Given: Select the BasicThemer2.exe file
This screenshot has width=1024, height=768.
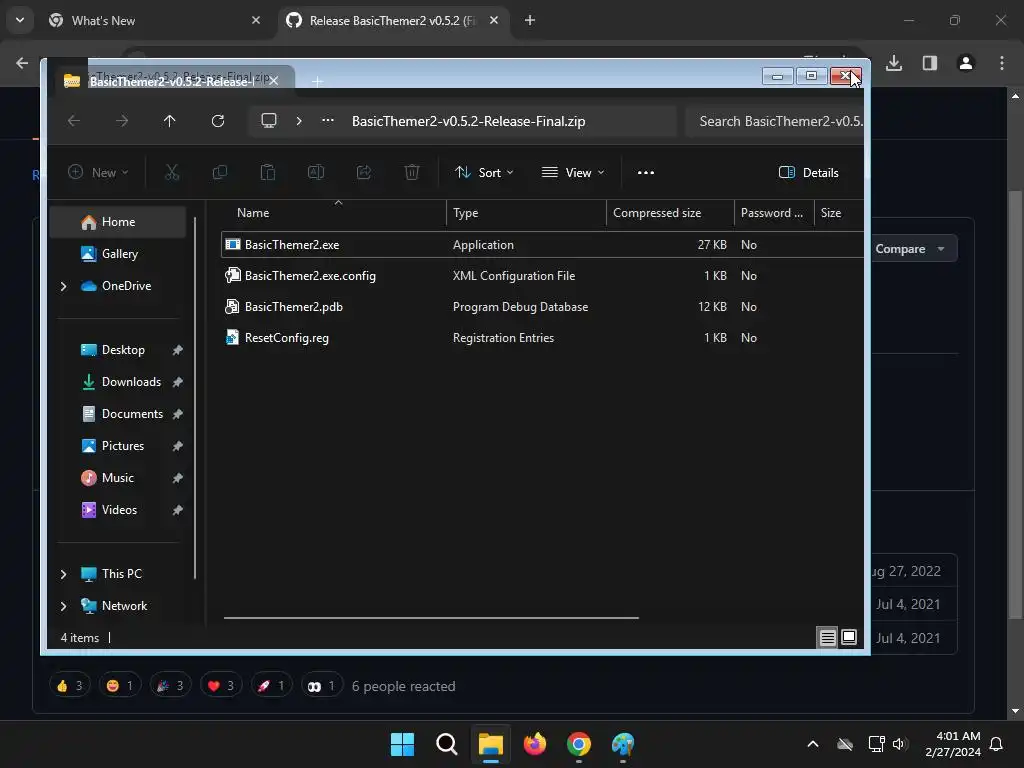Looking at the screenshot, I should (542, 245).
